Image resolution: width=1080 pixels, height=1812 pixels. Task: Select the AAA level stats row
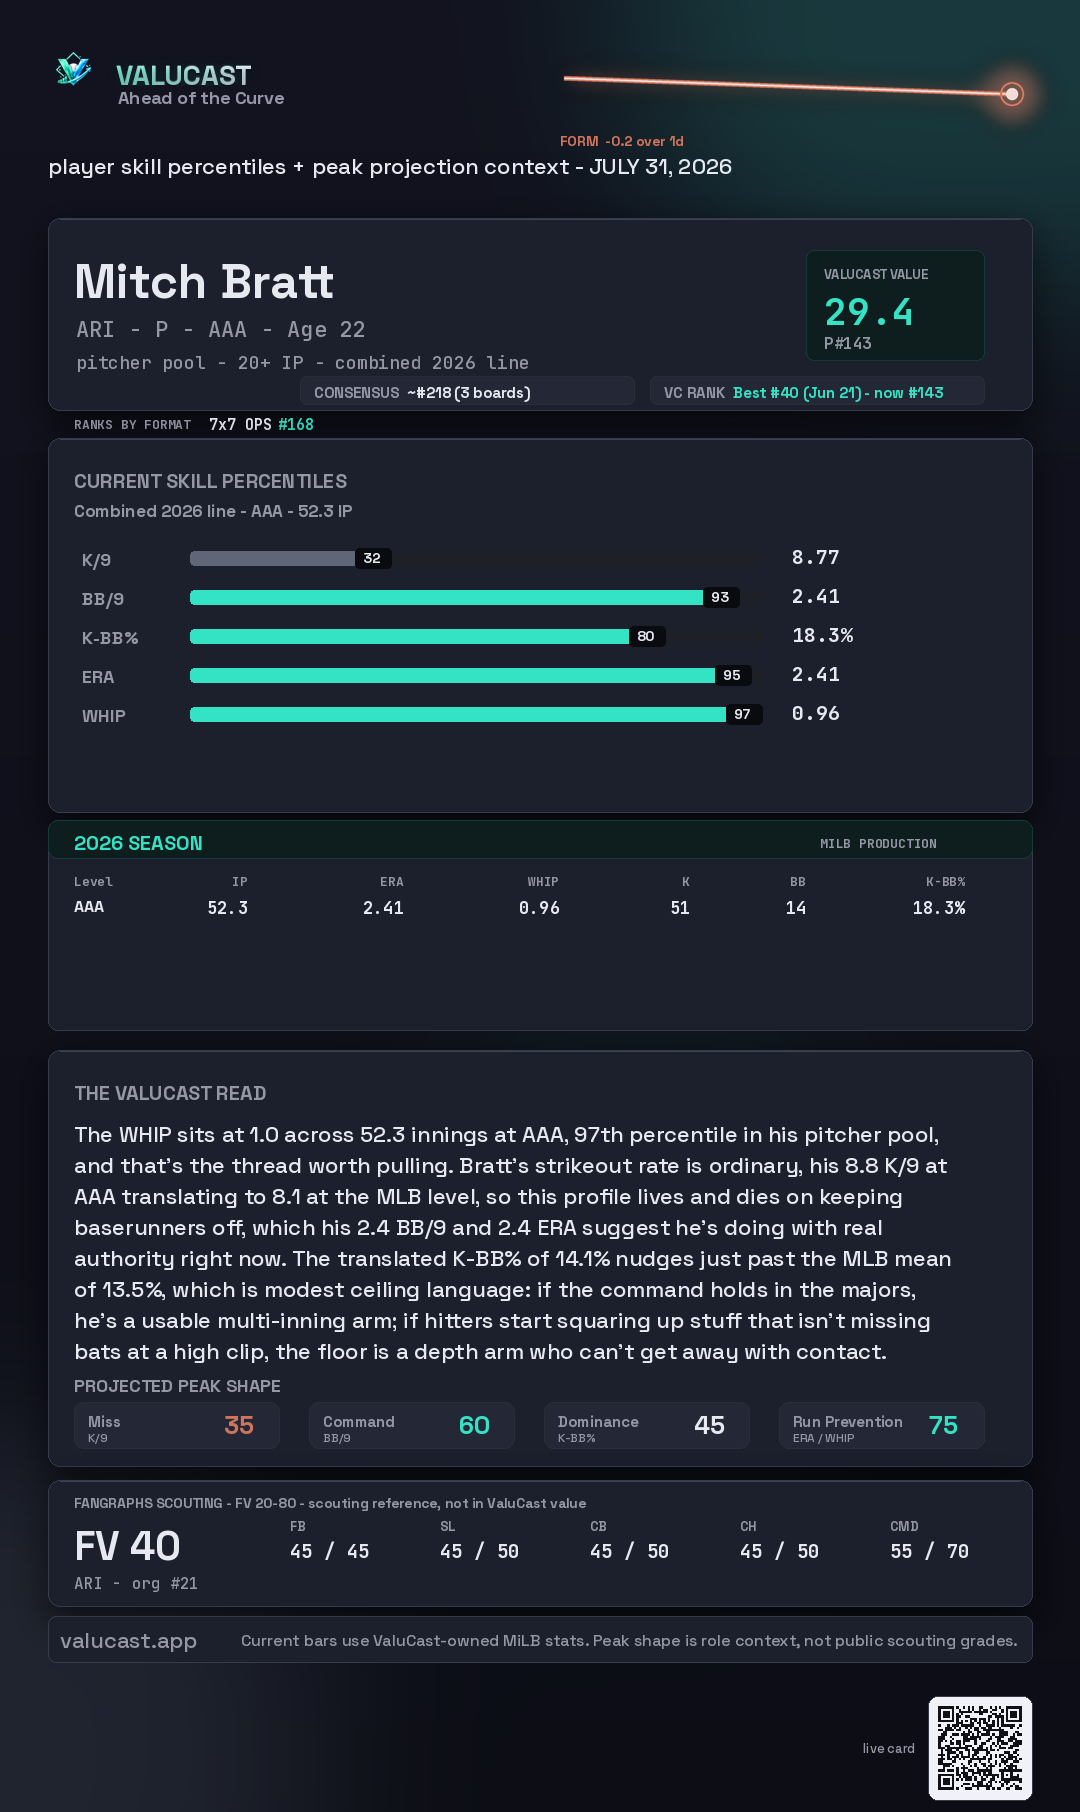(x=520, y=907)
